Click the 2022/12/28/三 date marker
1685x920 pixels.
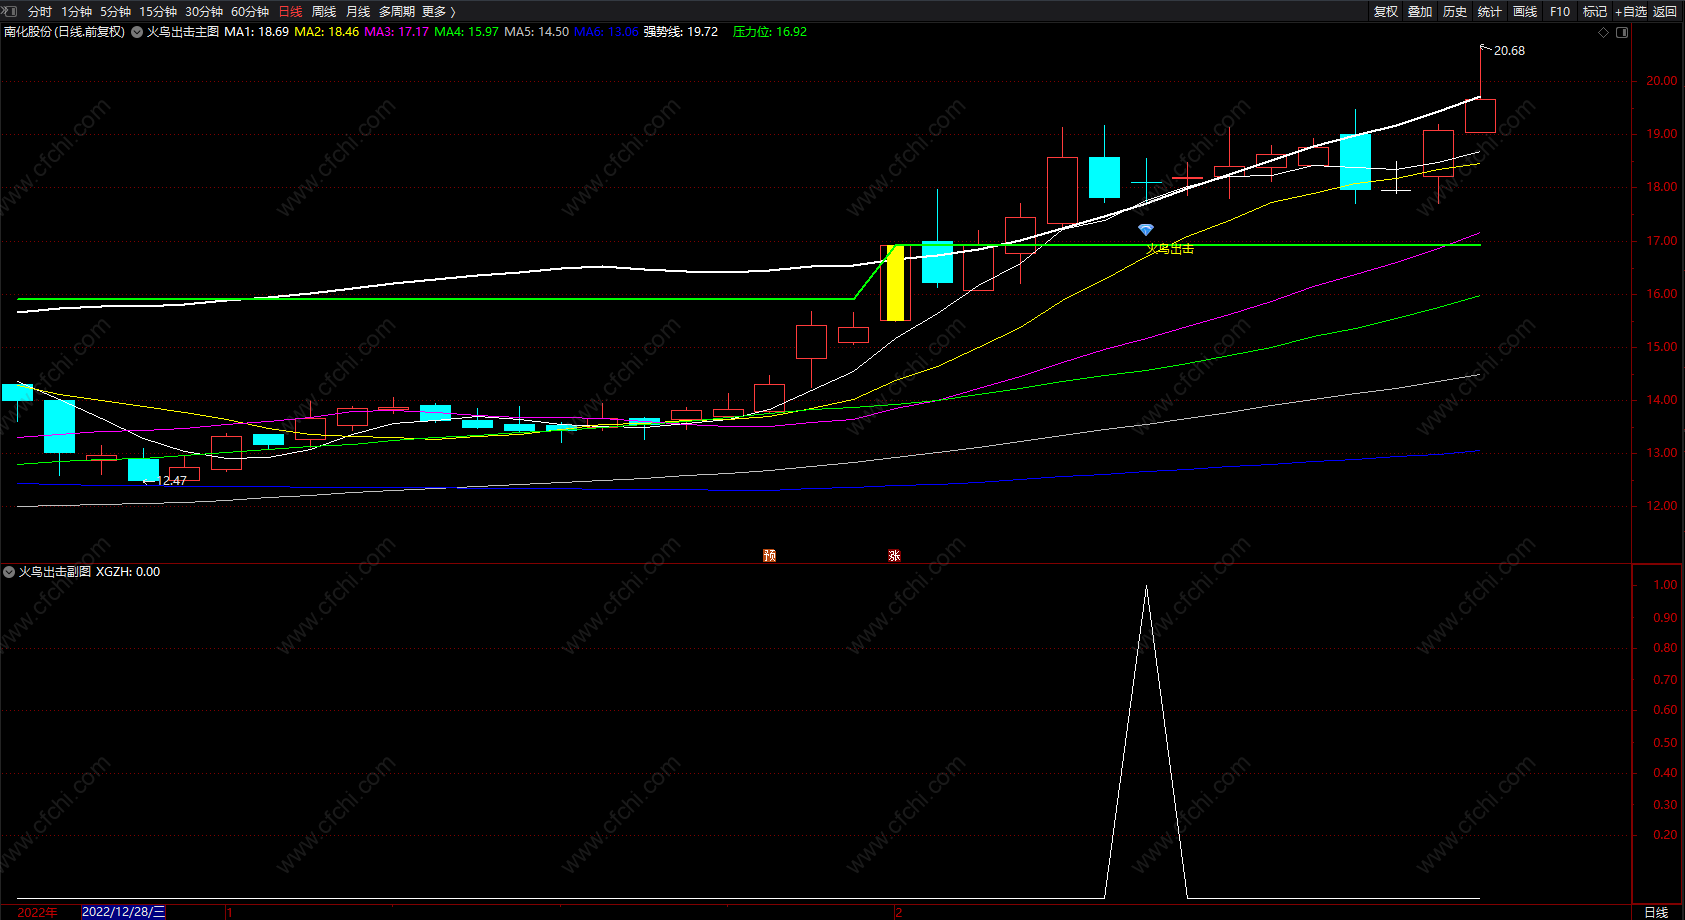(x=123, y=912)
